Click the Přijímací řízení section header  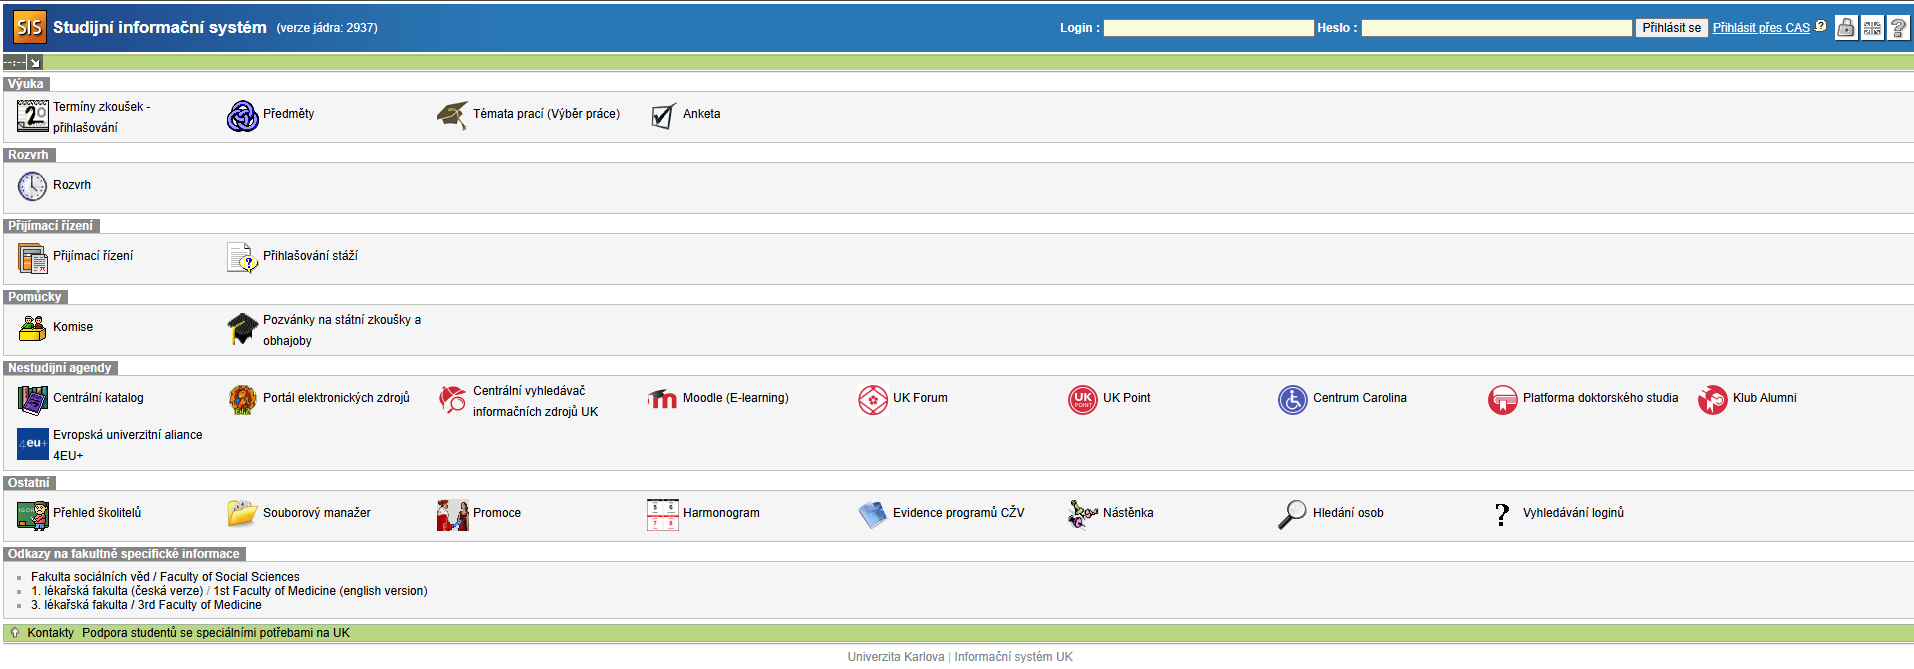[x=51, y=226]
